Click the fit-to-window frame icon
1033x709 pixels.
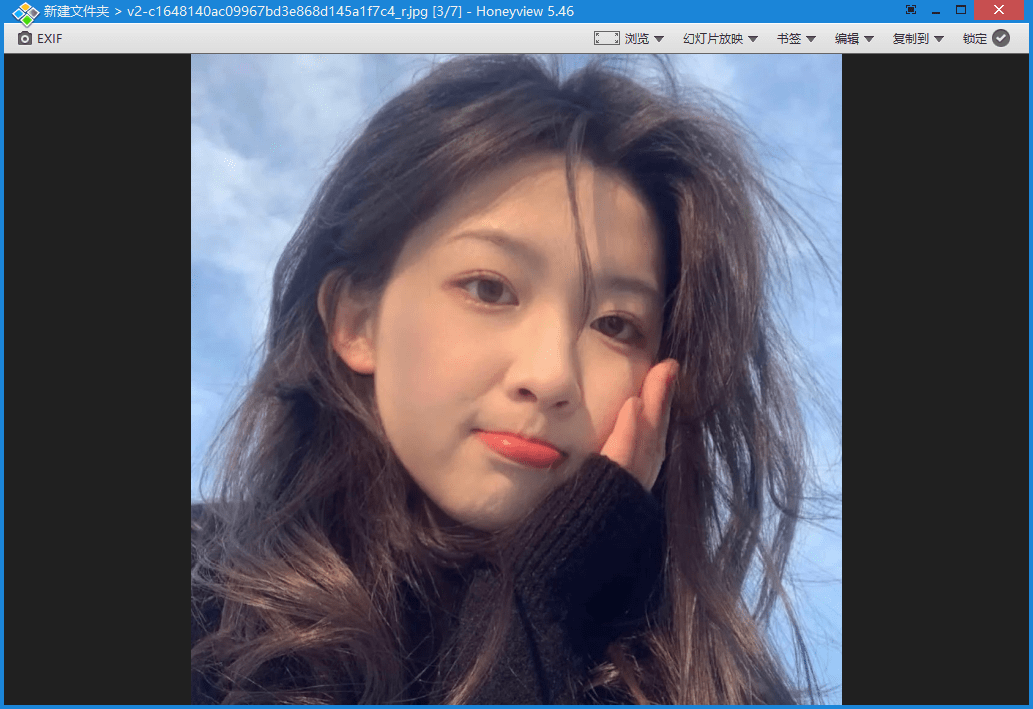606,38
